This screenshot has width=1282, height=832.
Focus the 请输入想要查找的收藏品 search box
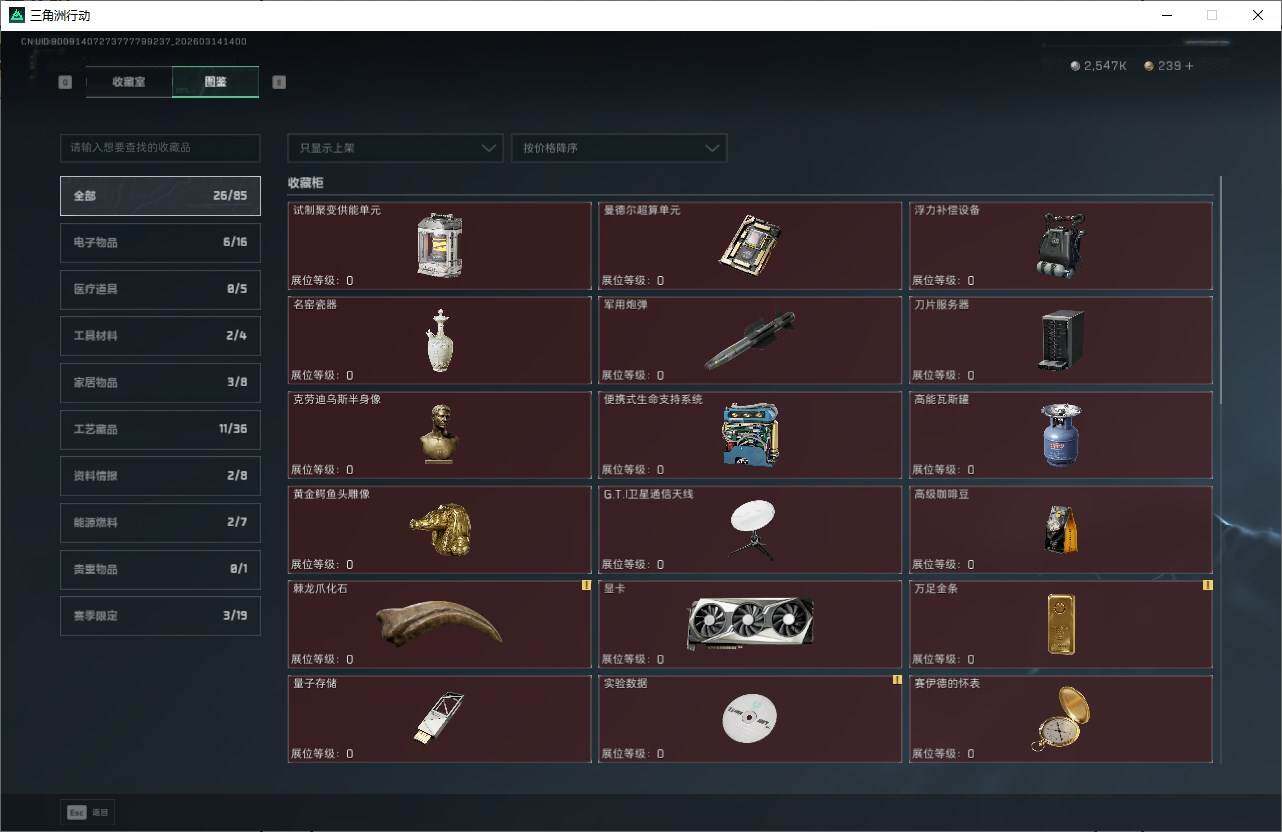160,148
